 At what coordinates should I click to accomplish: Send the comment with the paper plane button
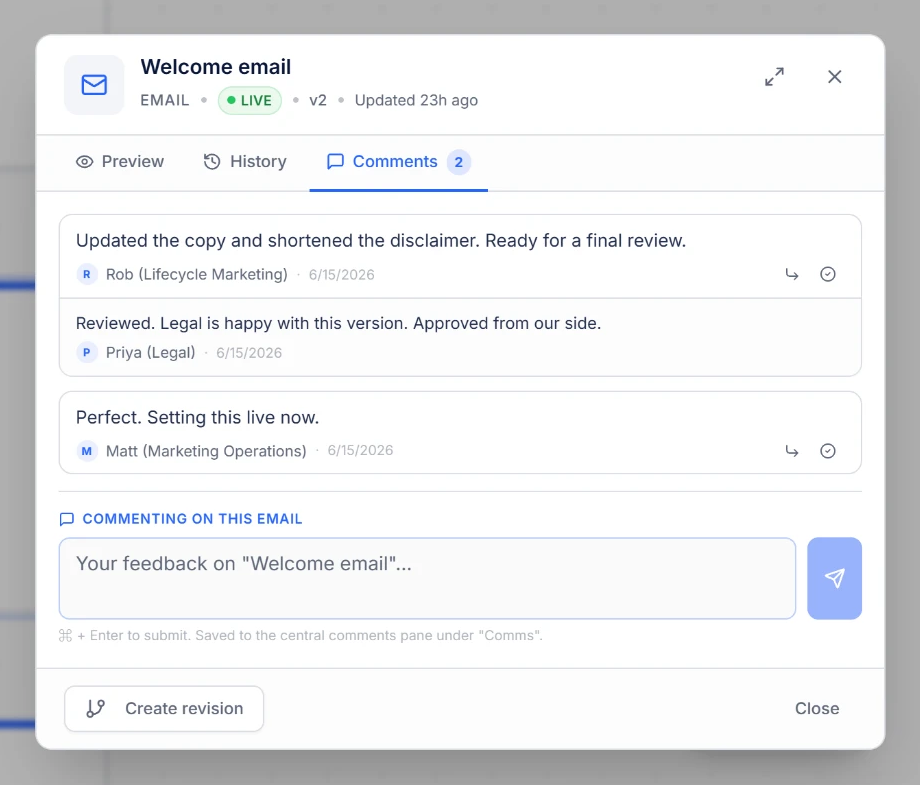point(834,578)
